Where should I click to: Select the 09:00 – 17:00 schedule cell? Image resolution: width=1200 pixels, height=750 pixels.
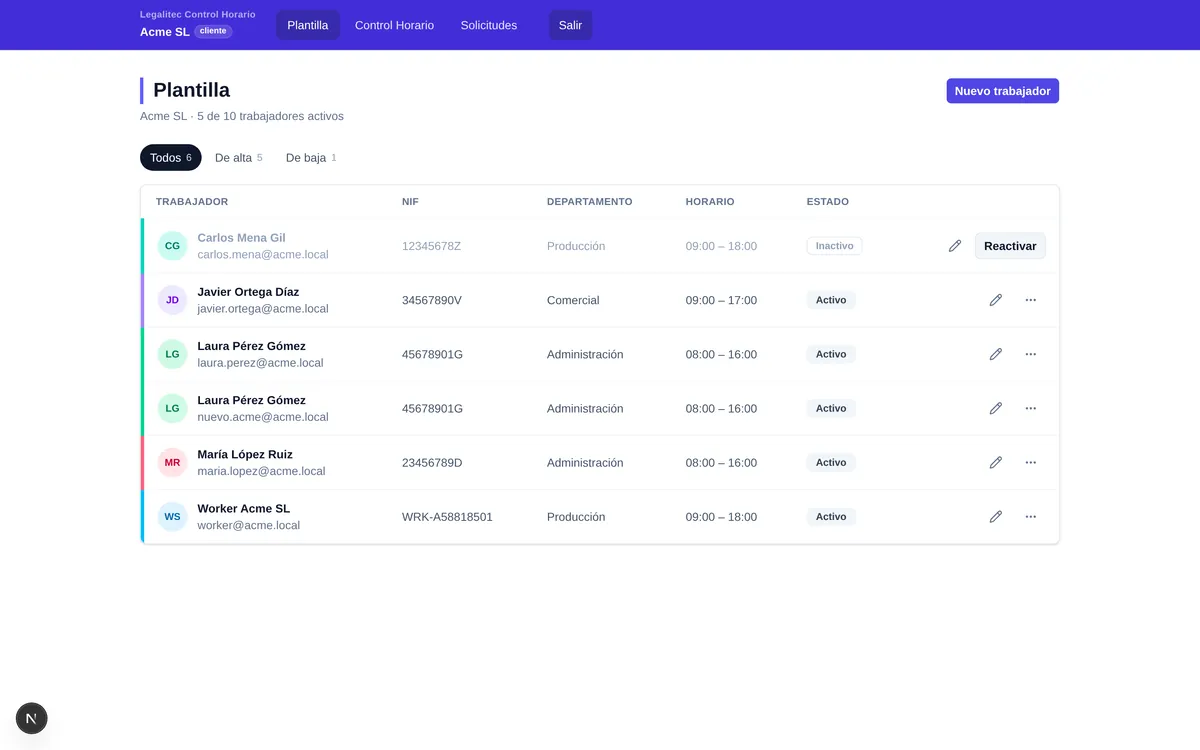721,300
